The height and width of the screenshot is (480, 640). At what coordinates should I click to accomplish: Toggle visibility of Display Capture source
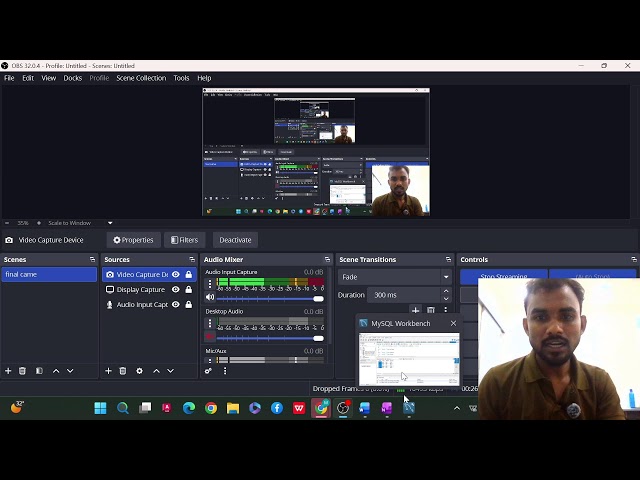176,289
